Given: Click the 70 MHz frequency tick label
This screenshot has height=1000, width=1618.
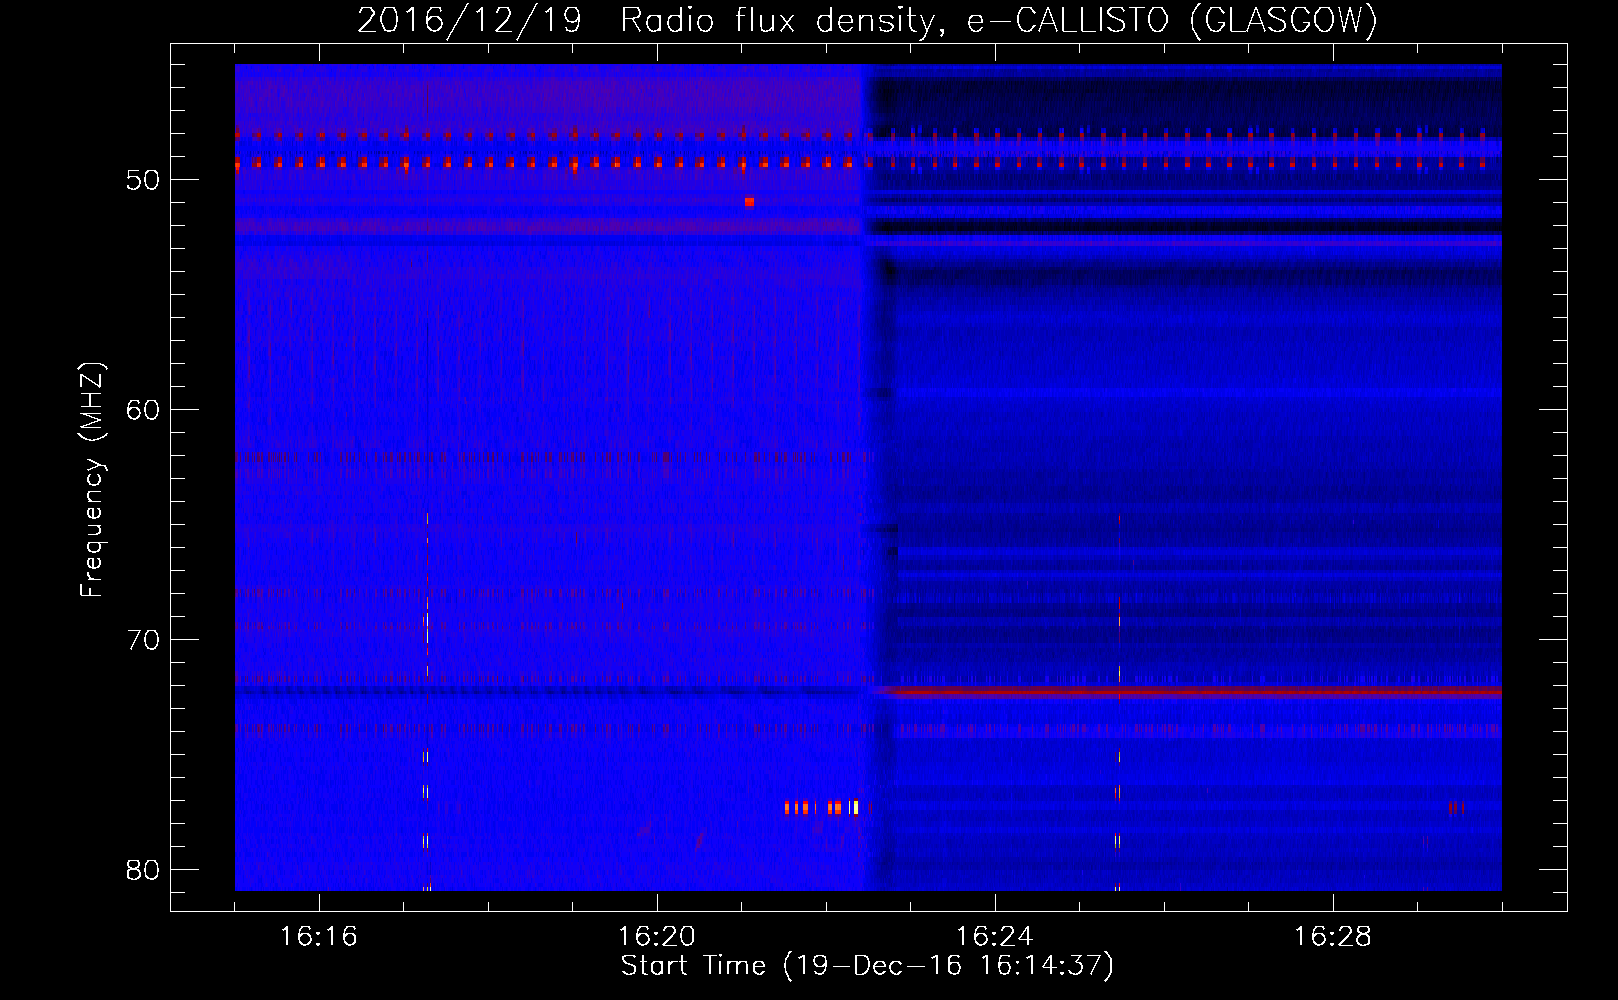Looking at the screenshot, I should click(141, 639).
